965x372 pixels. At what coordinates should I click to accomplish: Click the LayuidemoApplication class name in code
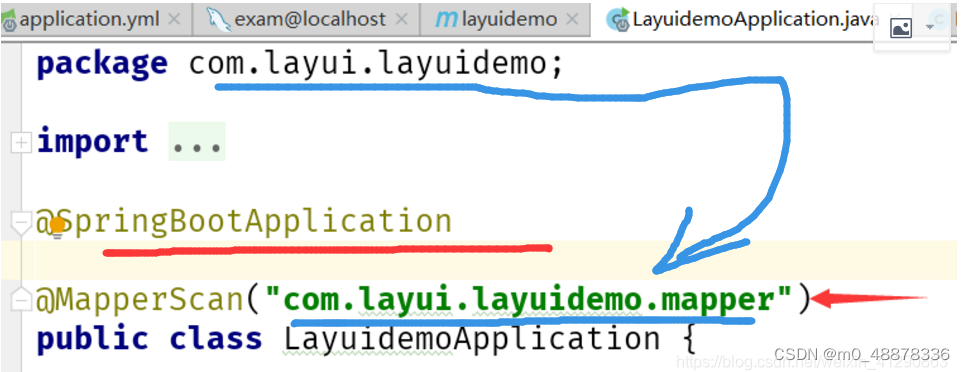click(471, 340)
